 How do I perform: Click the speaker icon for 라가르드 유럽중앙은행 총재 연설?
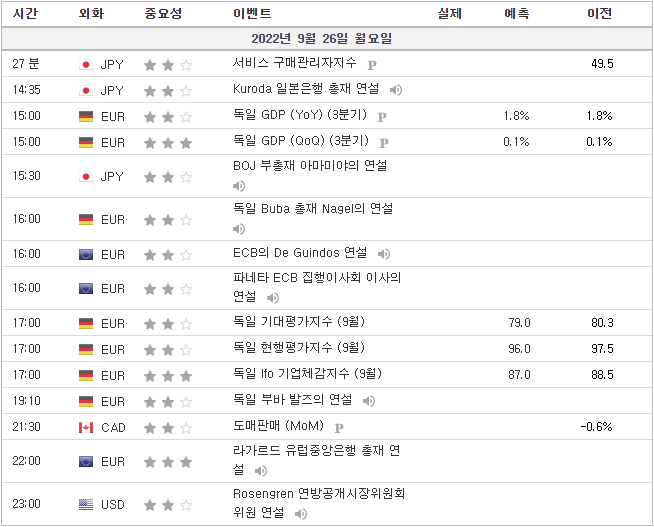261,471
